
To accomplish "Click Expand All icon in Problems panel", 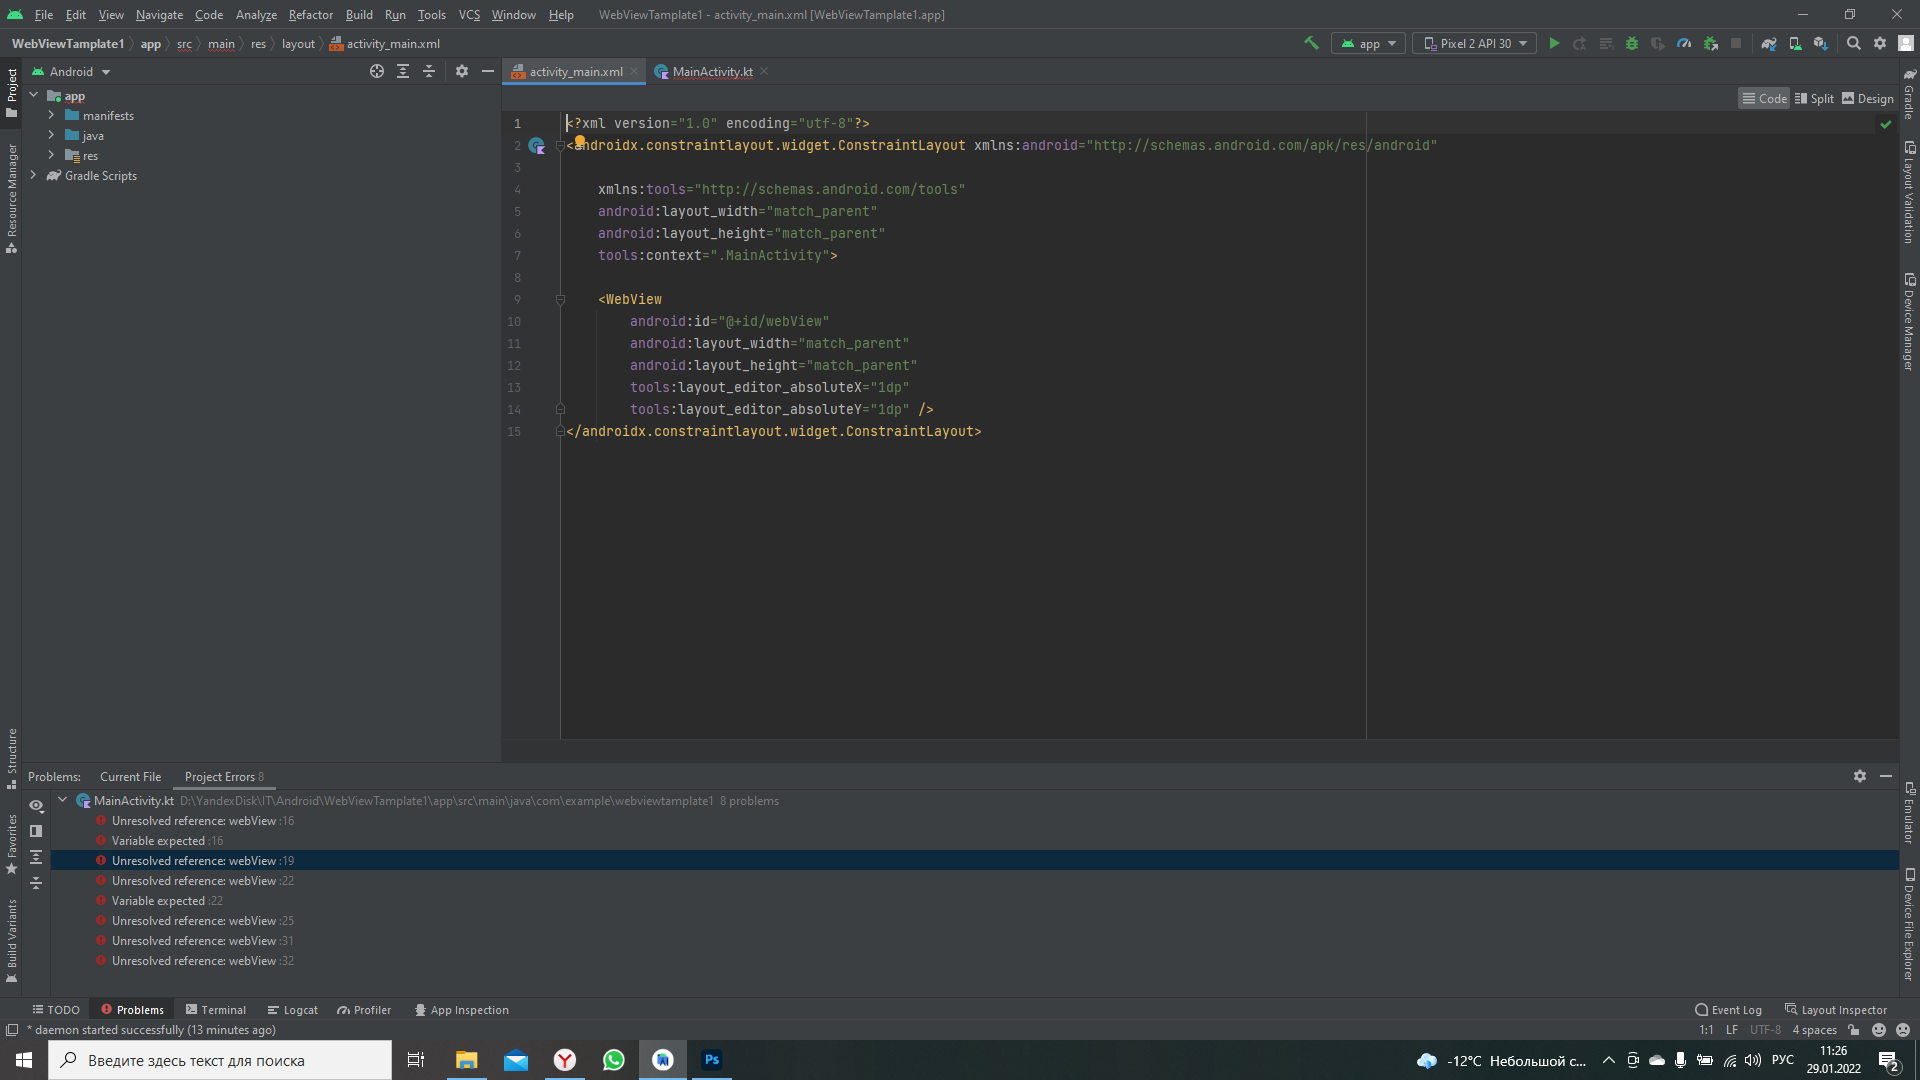I will pos(36,857).
